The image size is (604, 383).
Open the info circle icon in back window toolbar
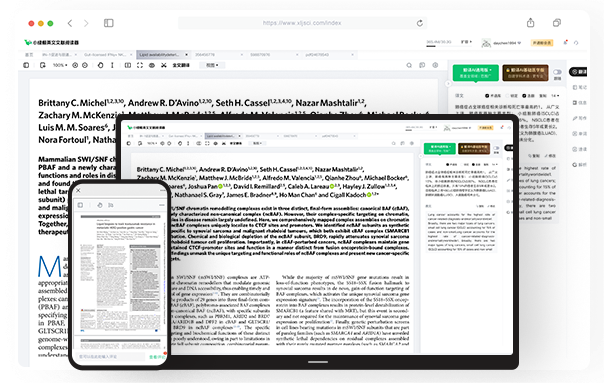click(x=435, y=65)
